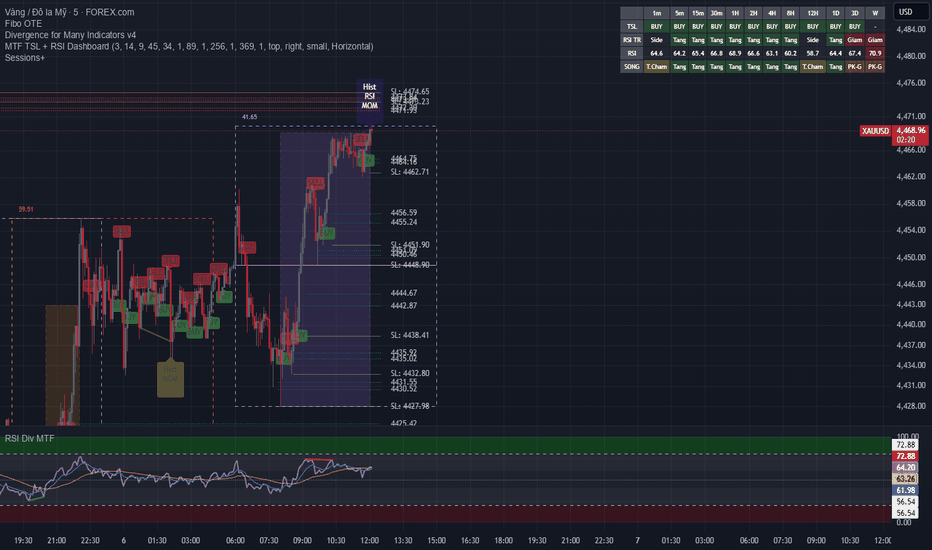Click the red 72.88 RSI value tag
This screenshot has height=550, width=932.
tap(905, 456)
